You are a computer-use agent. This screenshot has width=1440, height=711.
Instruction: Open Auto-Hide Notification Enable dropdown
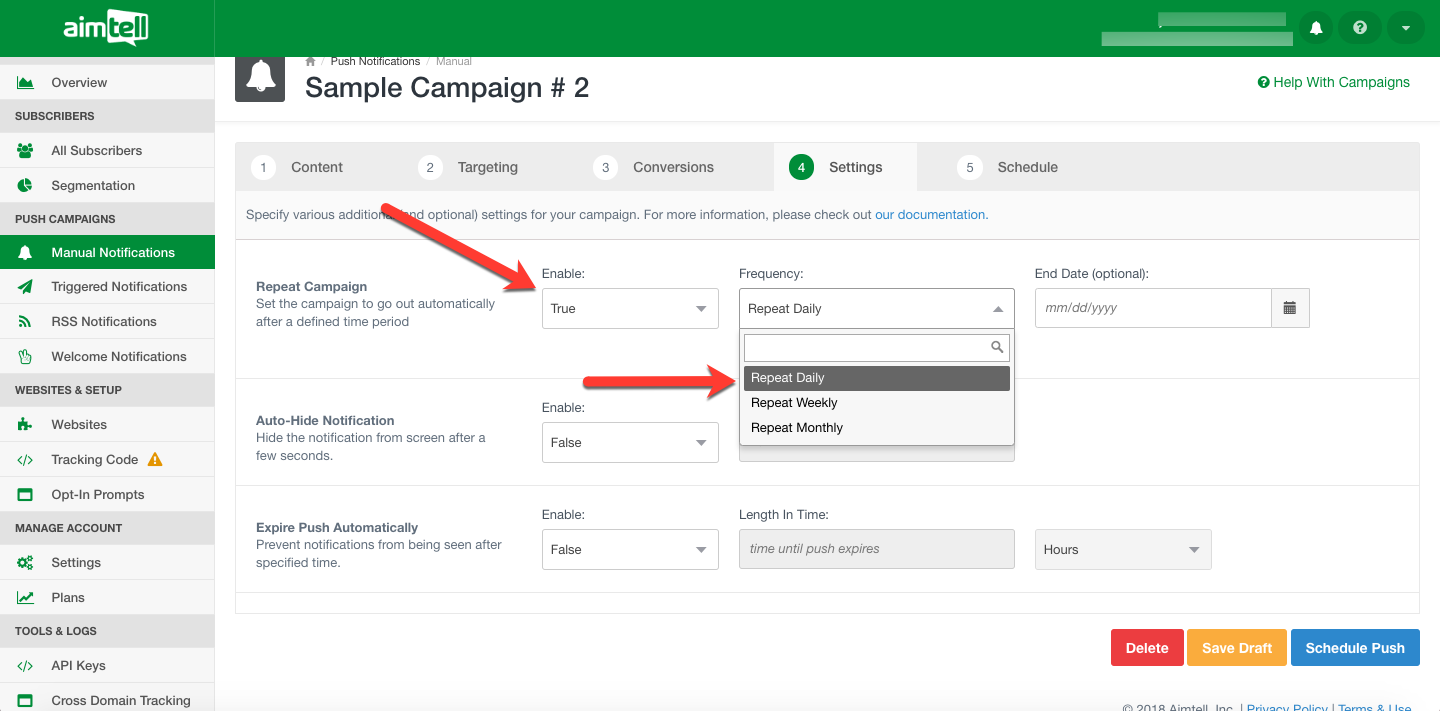(629, 442)
